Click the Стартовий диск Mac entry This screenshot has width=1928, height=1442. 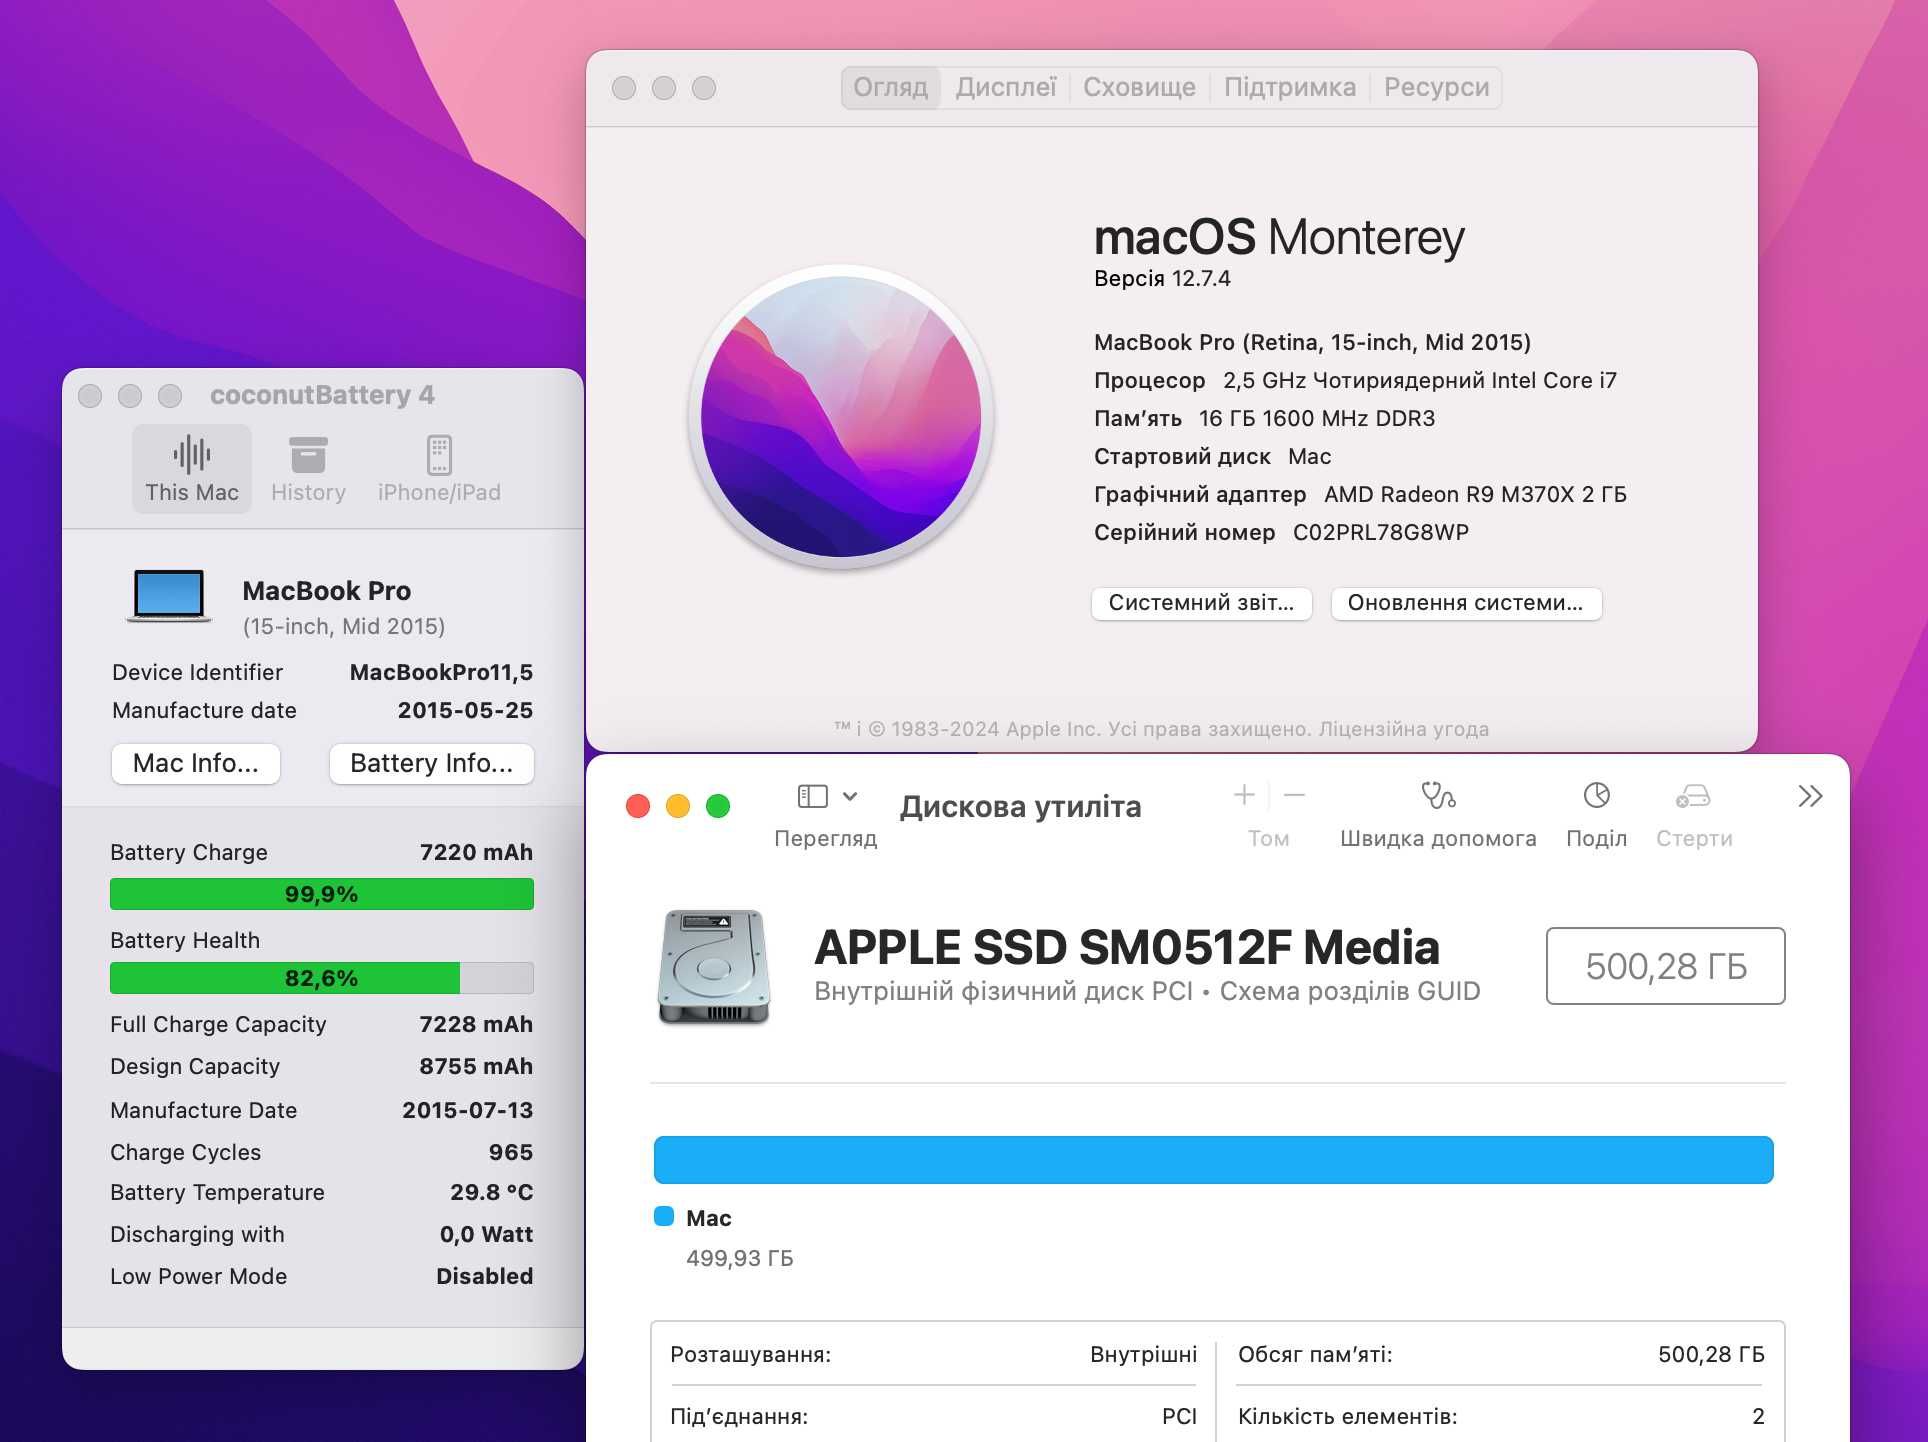pos(1309,456)
